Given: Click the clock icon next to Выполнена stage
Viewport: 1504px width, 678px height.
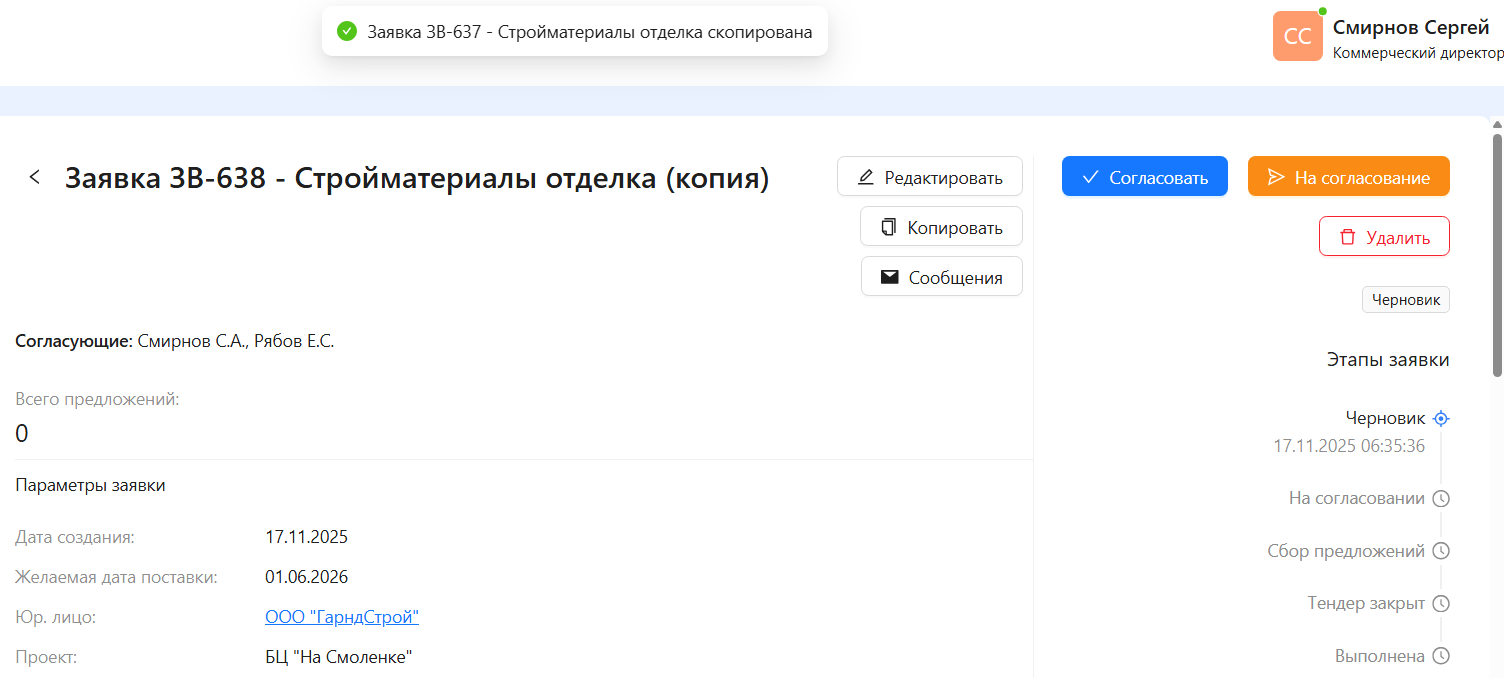Looking at the screenshot, I should pyautogui.click(x=1441, y=655).
